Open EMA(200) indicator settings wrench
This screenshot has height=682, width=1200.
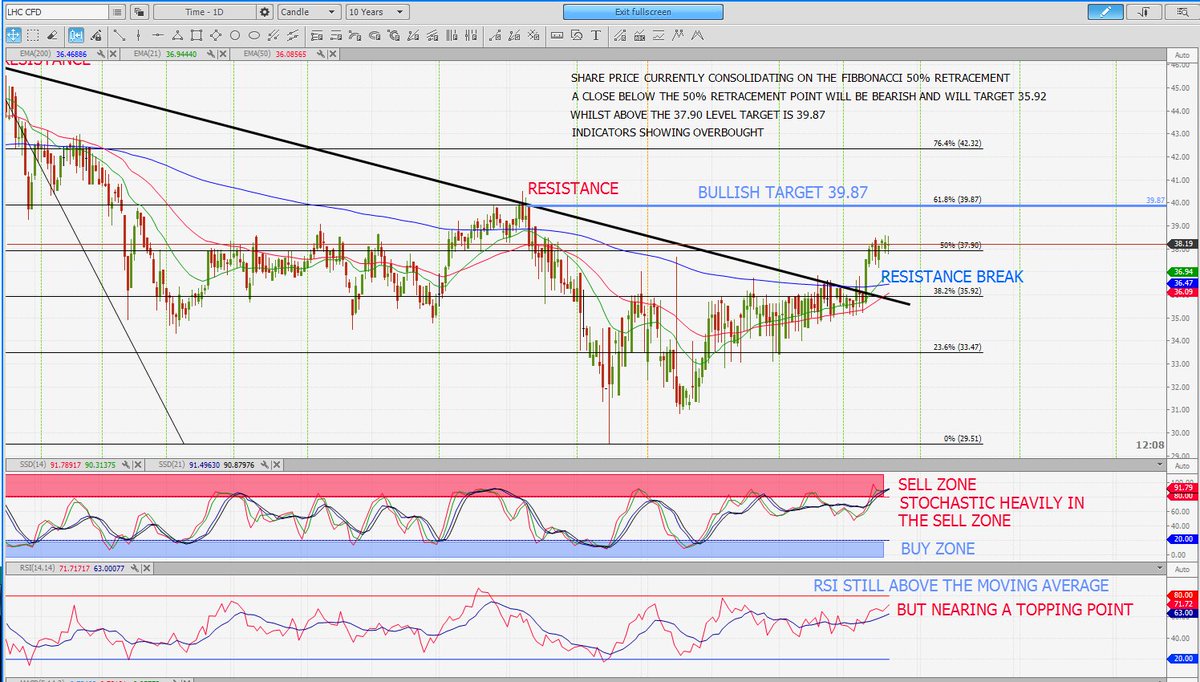pyautogui.click(x=101, y=53)
